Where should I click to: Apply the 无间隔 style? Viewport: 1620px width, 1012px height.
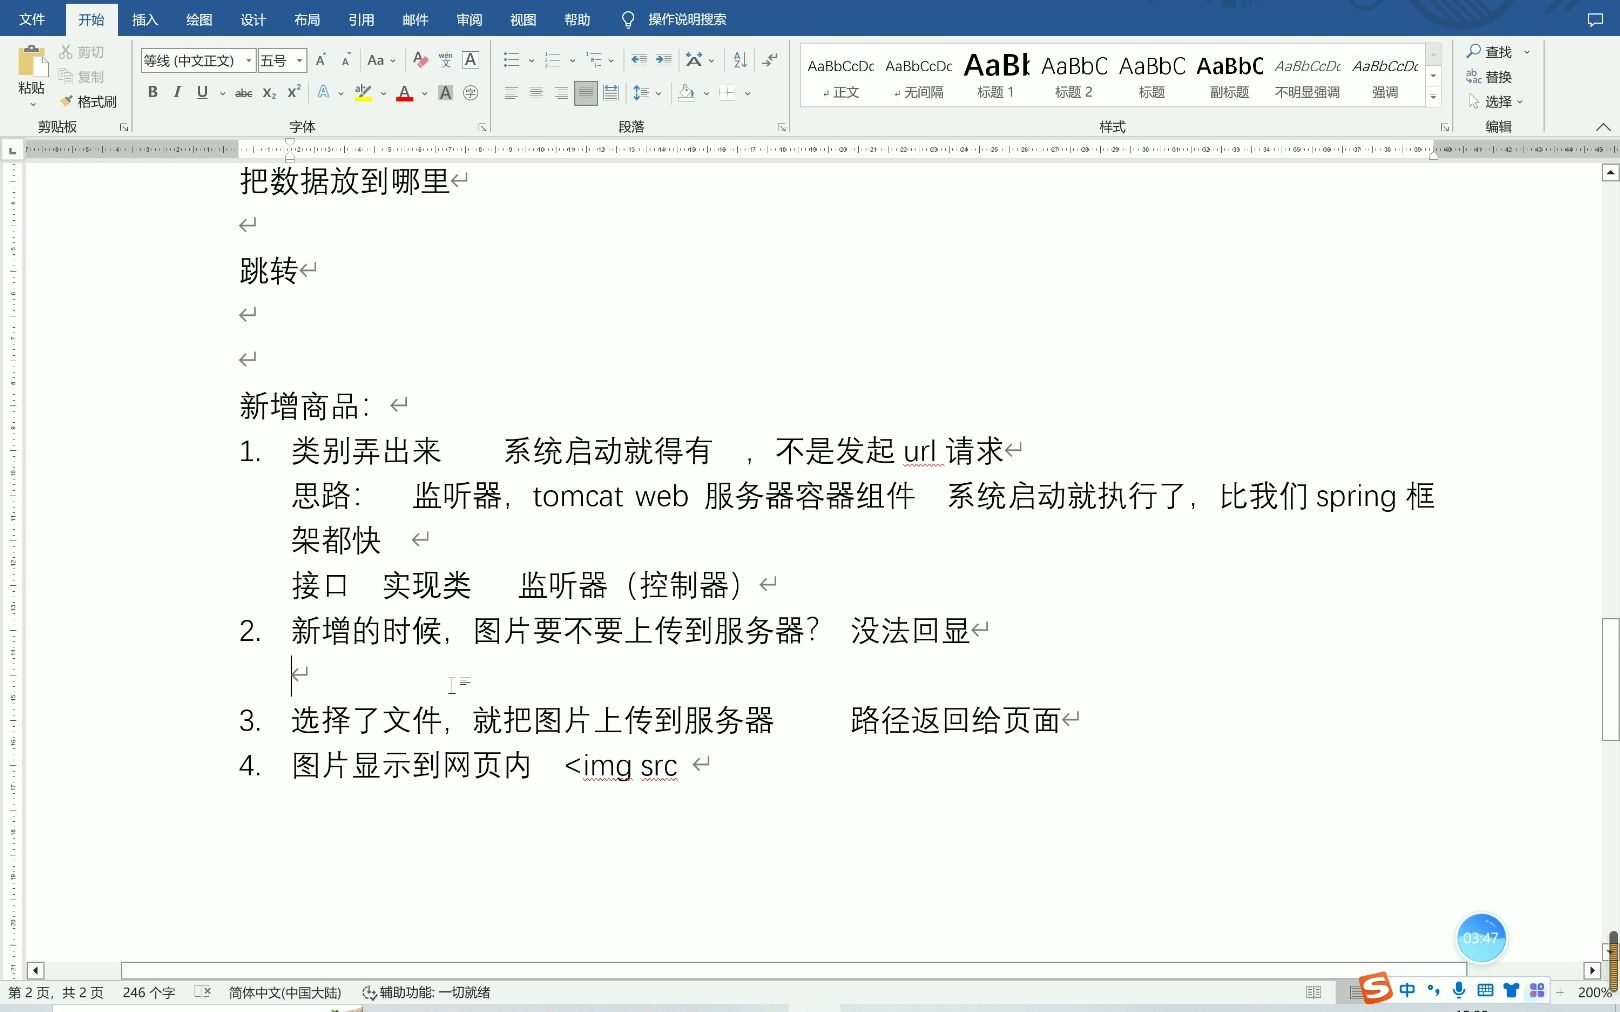click(x=918, y=75)
